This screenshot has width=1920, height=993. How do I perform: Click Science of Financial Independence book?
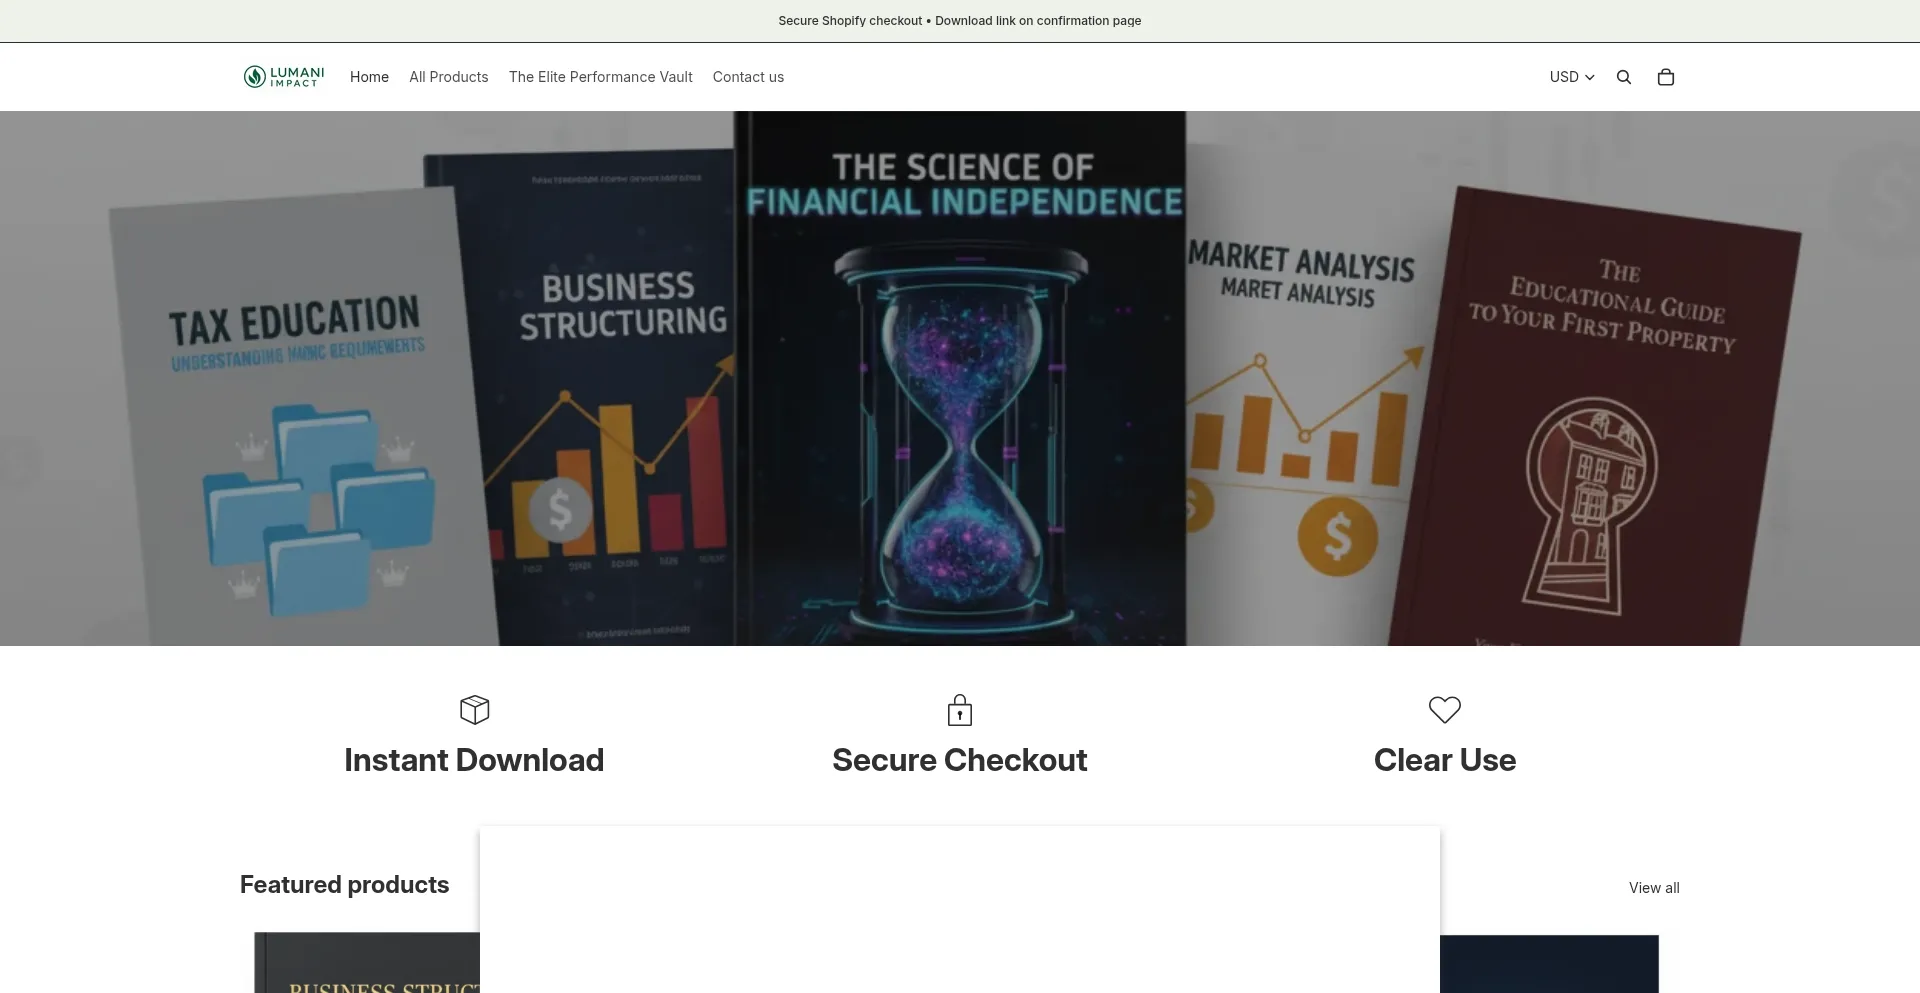pos(960,378)
